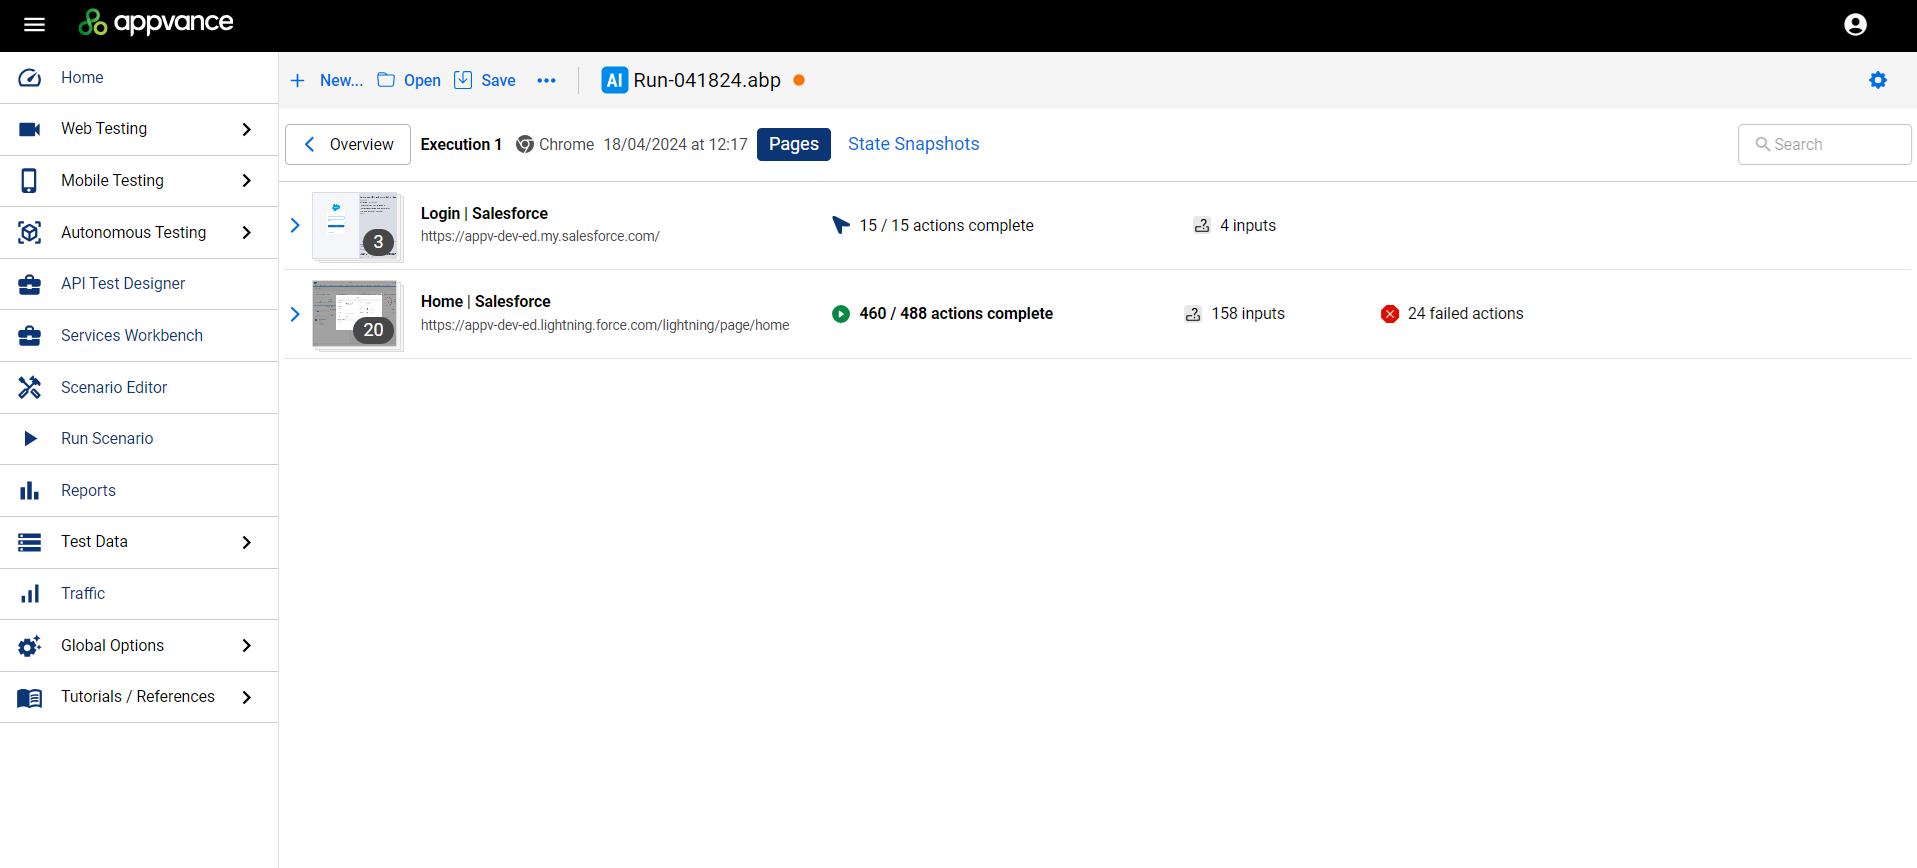Viewport: 1917px width, 868px height.
Task: Click the Tutorials / References book icon
Action: point(30,697)
